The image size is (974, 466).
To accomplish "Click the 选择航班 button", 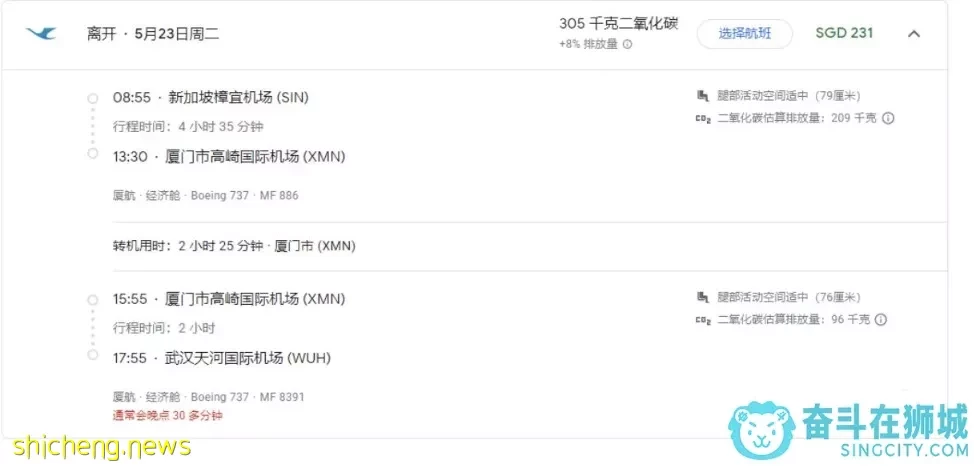I will [745, 34].
